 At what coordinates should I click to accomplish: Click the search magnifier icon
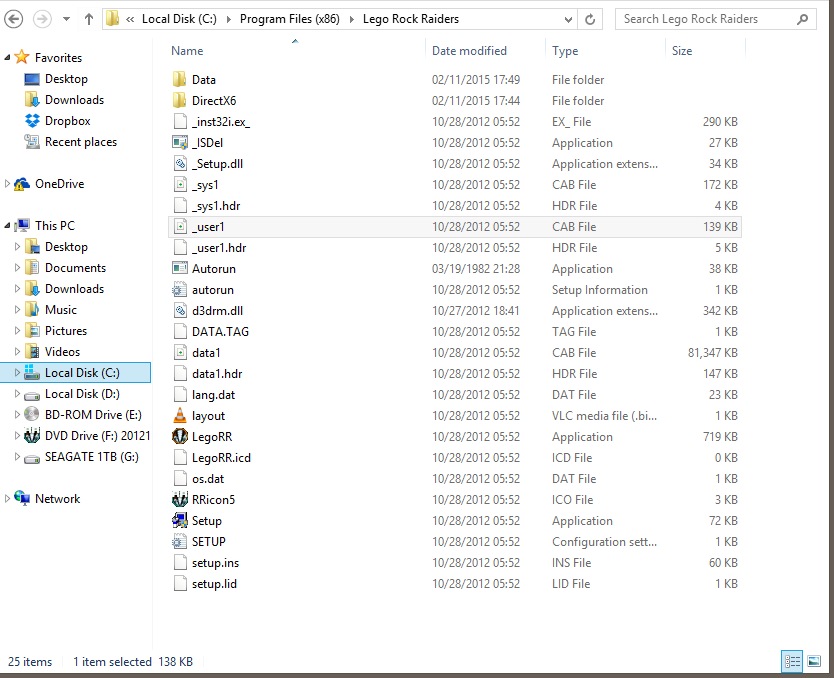tap(803, 20)
